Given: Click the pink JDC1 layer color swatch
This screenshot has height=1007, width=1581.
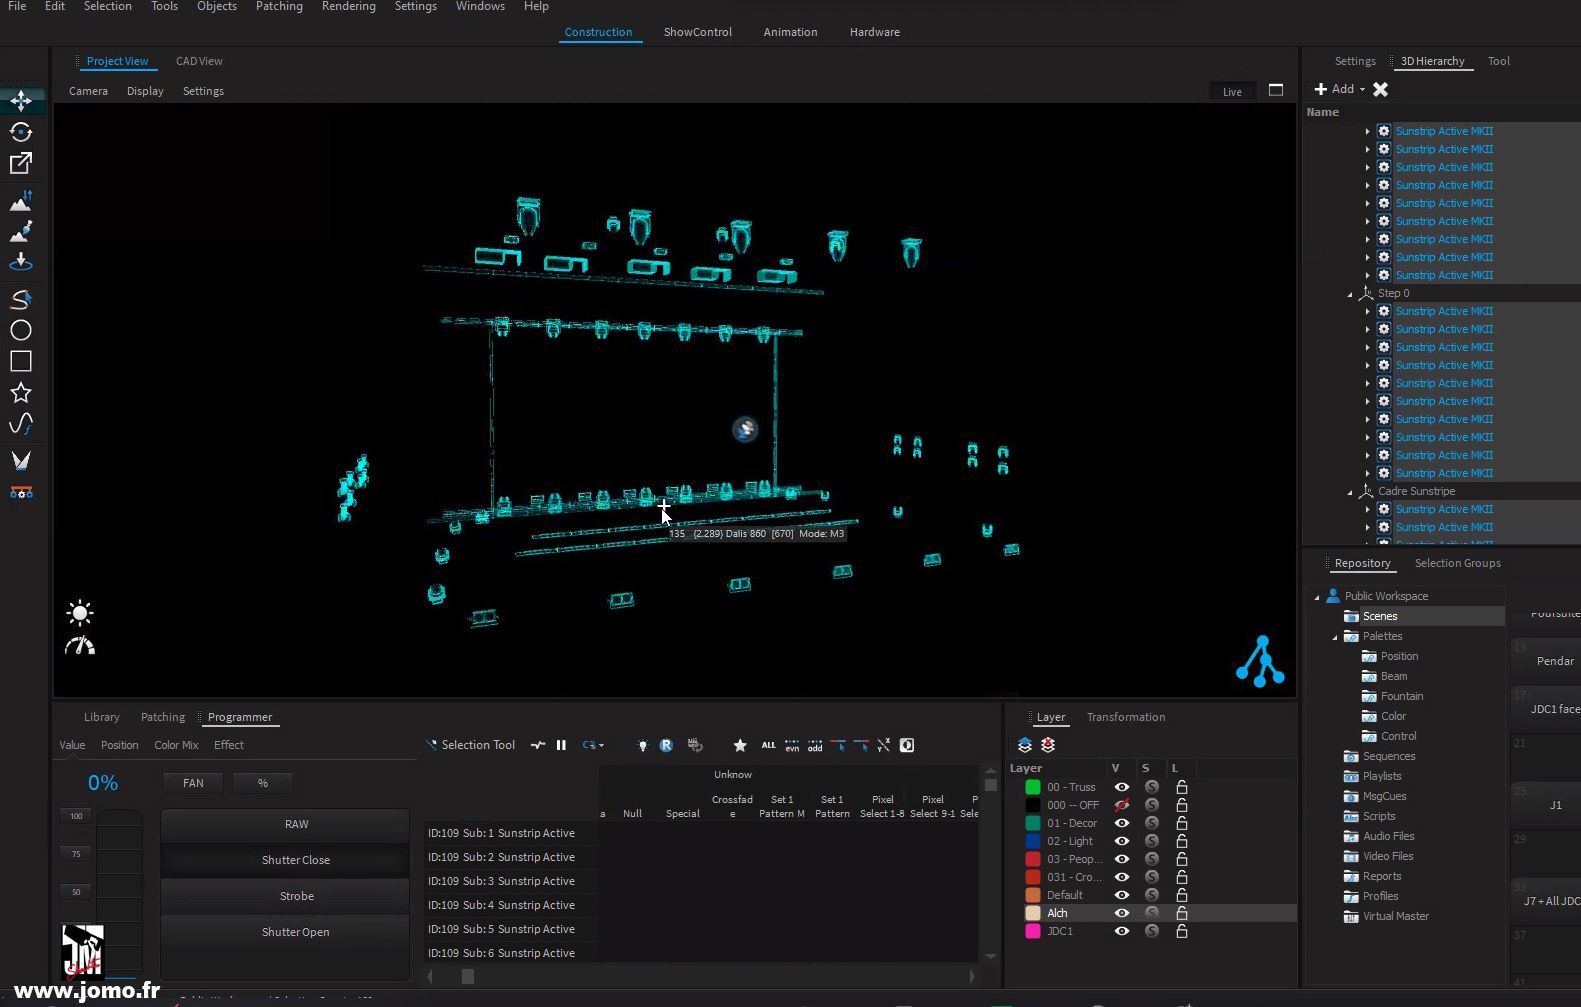Looking at the screenshot, I should point(1033,932).
